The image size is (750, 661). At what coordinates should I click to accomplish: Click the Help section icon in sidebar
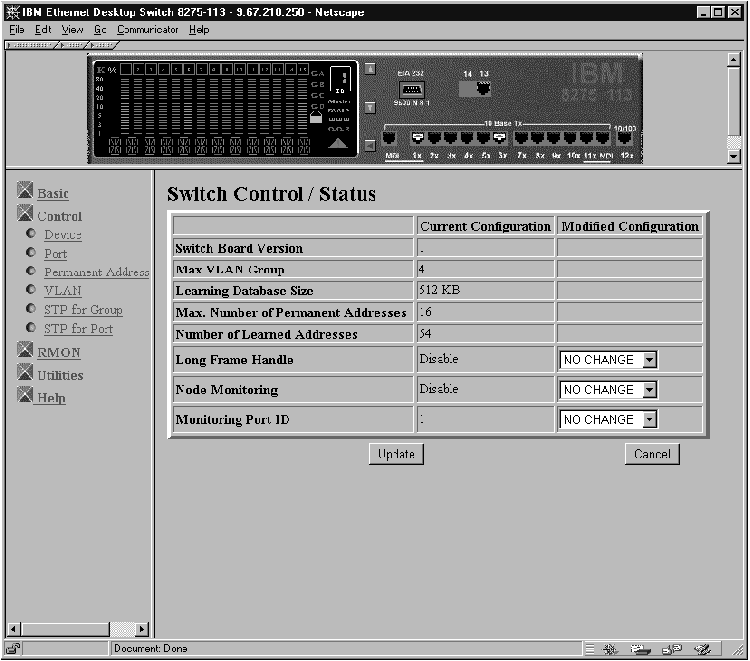(x=26, y=396)
